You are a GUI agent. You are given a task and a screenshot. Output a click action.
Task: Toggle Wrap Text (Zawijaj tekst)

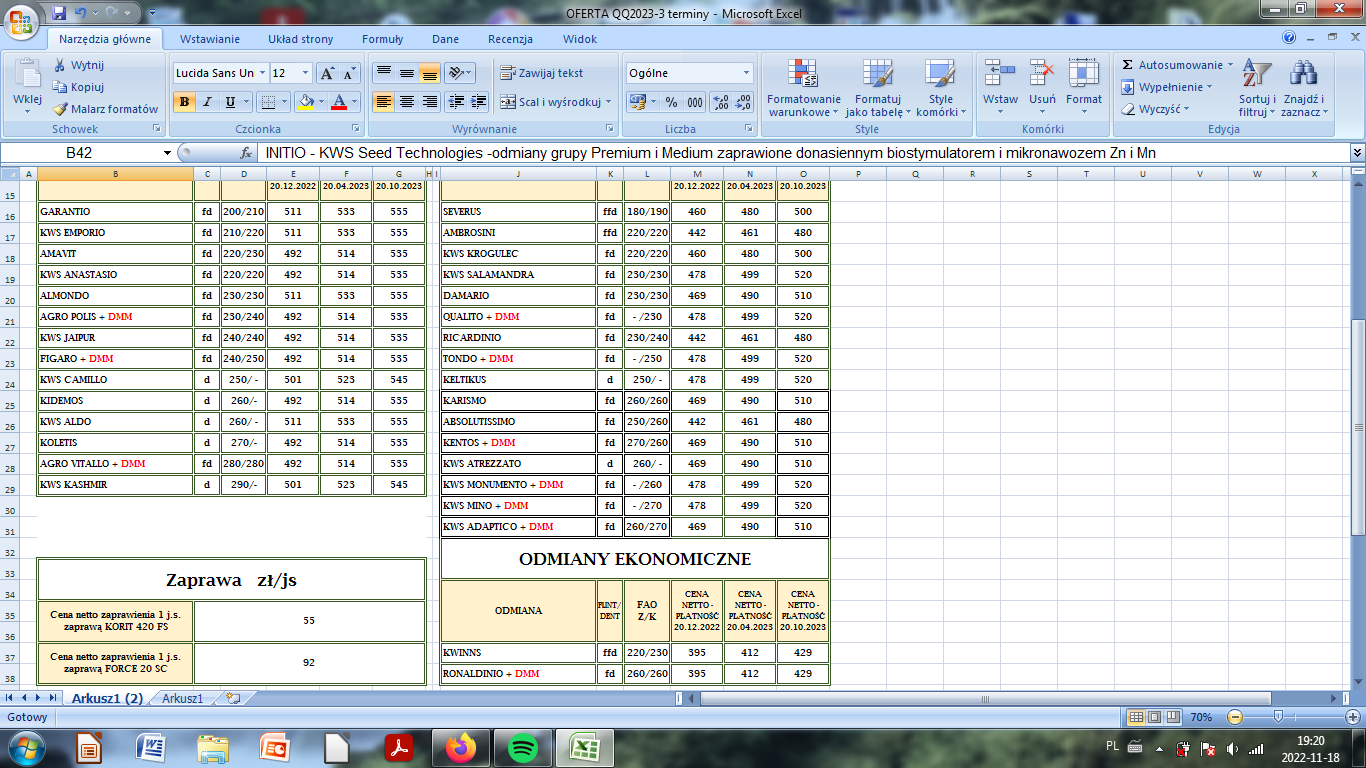click(541, 73)
